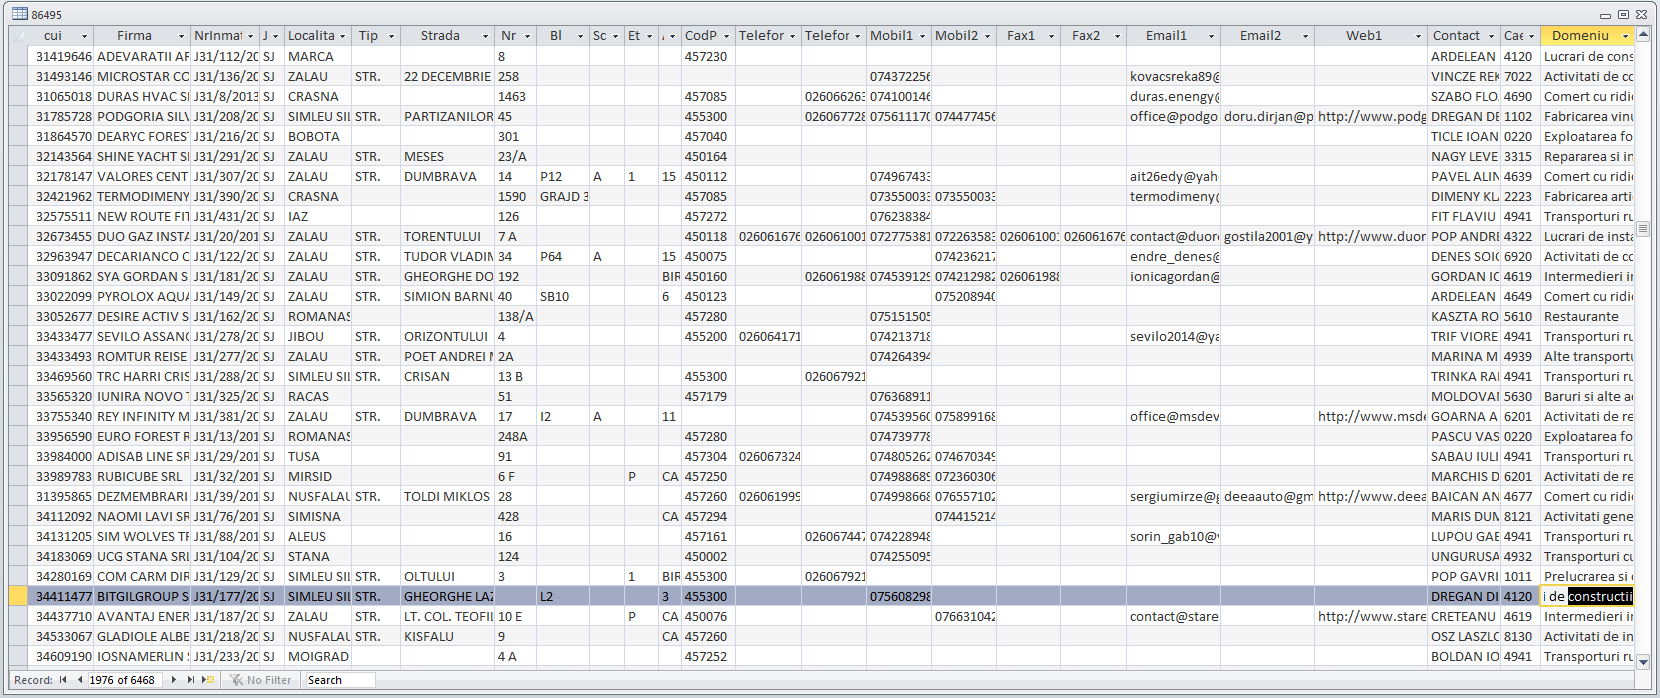Click the street cell KISFALU
The image size is (1660, 698).
pos(448,637)
